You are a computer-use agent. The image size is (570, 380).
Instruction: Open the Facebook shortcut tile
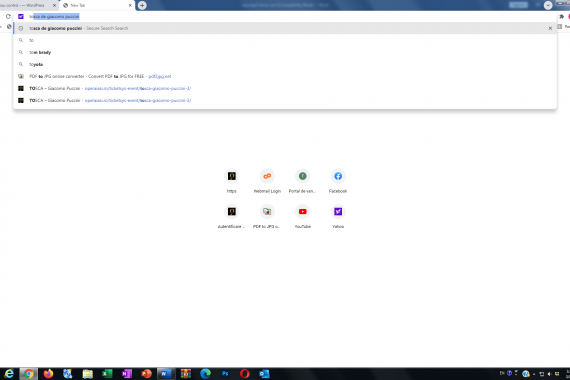(338, 181)
